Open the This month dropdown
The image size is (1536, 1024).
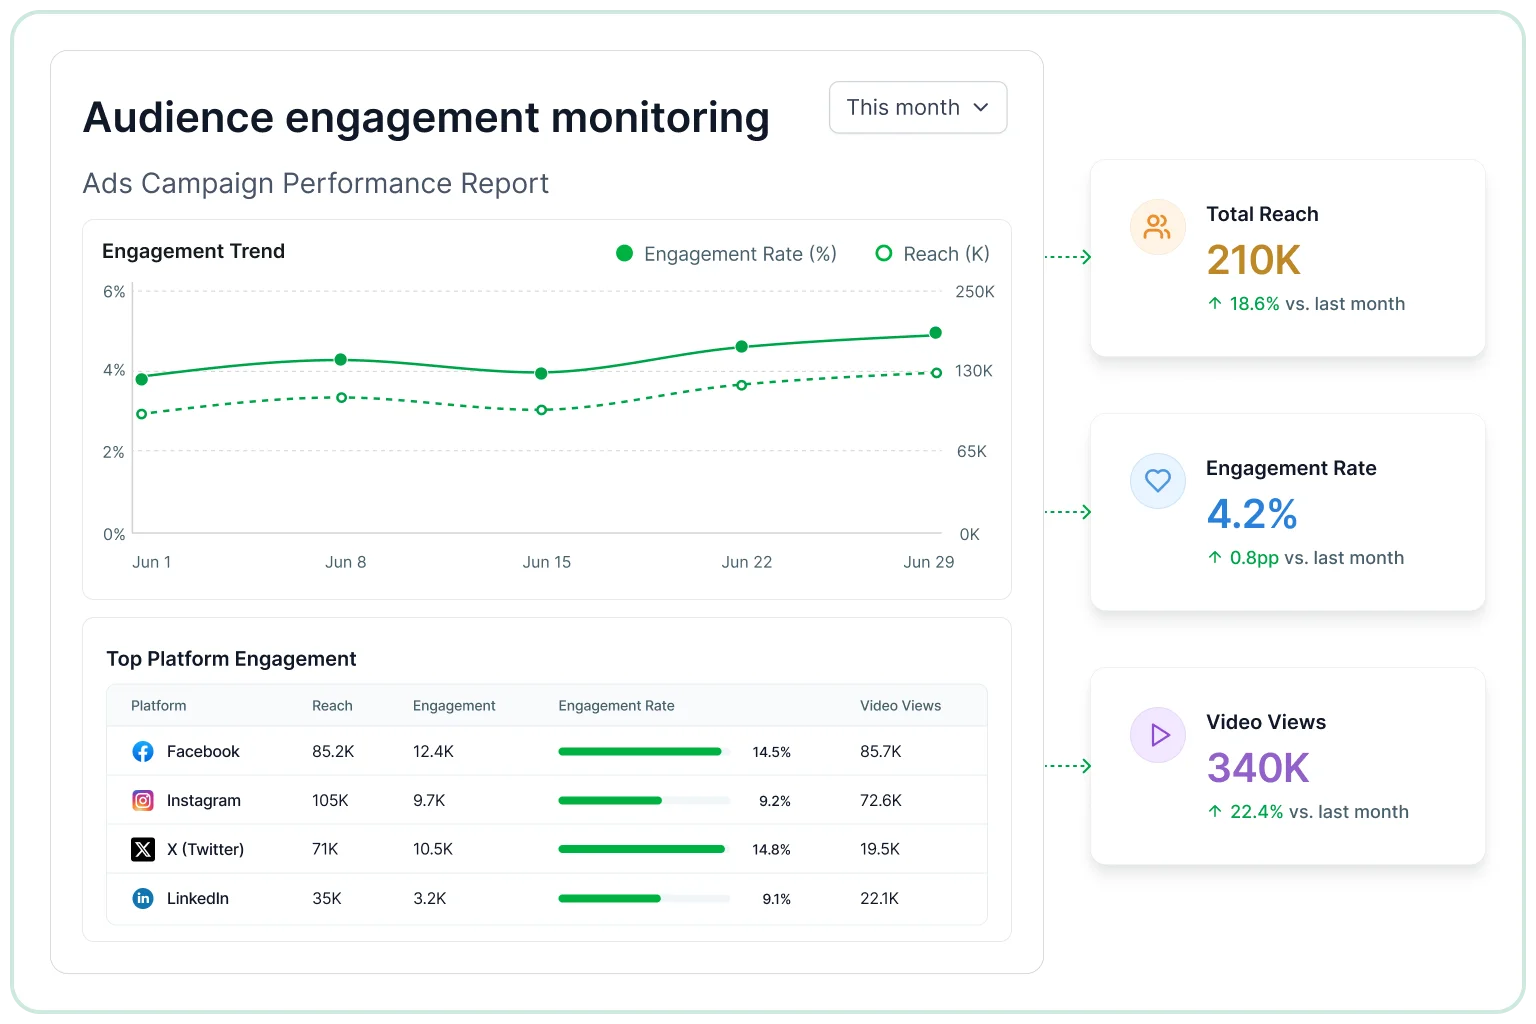[x=918, y=107]
